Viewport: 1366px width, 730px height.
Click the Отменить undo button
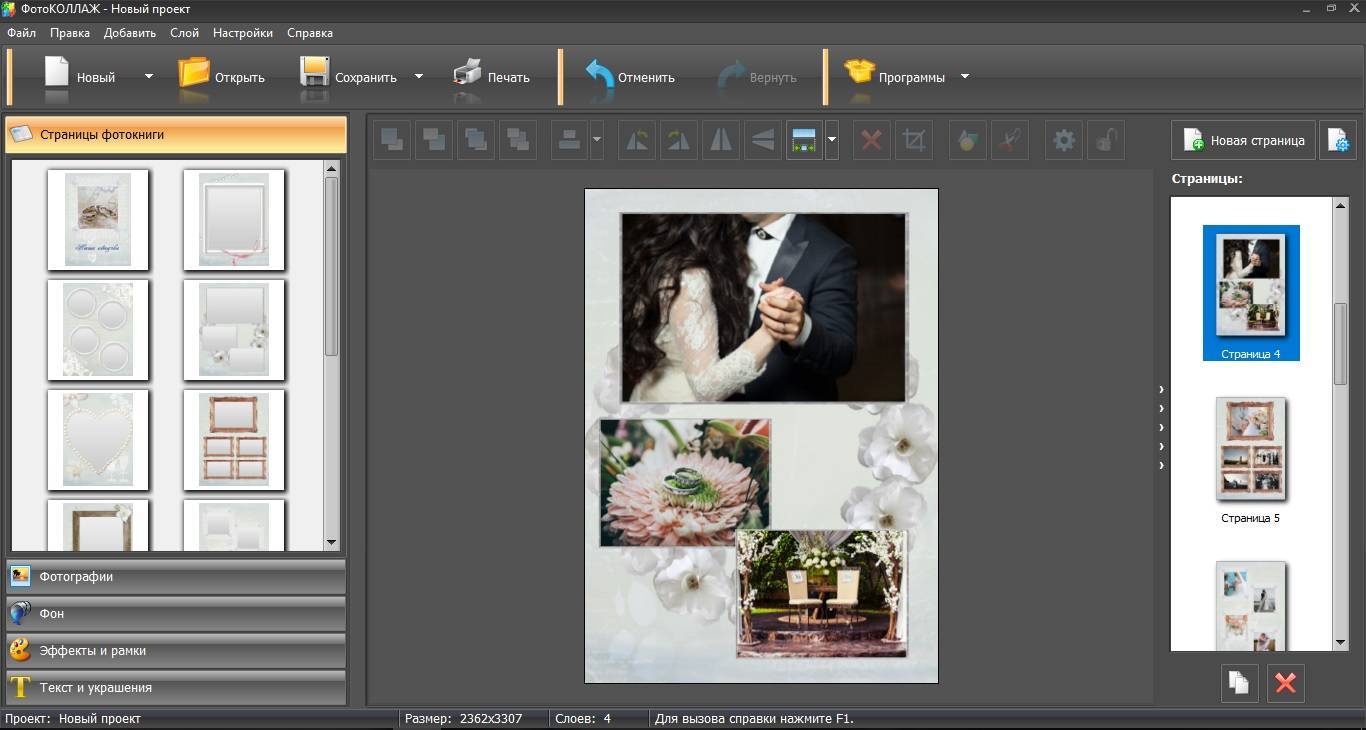(x=630, y=77)
